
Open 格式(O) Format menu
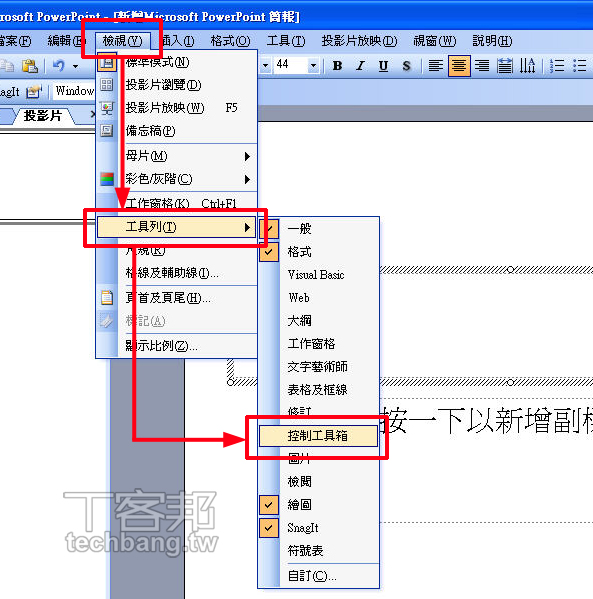(230, 40)
